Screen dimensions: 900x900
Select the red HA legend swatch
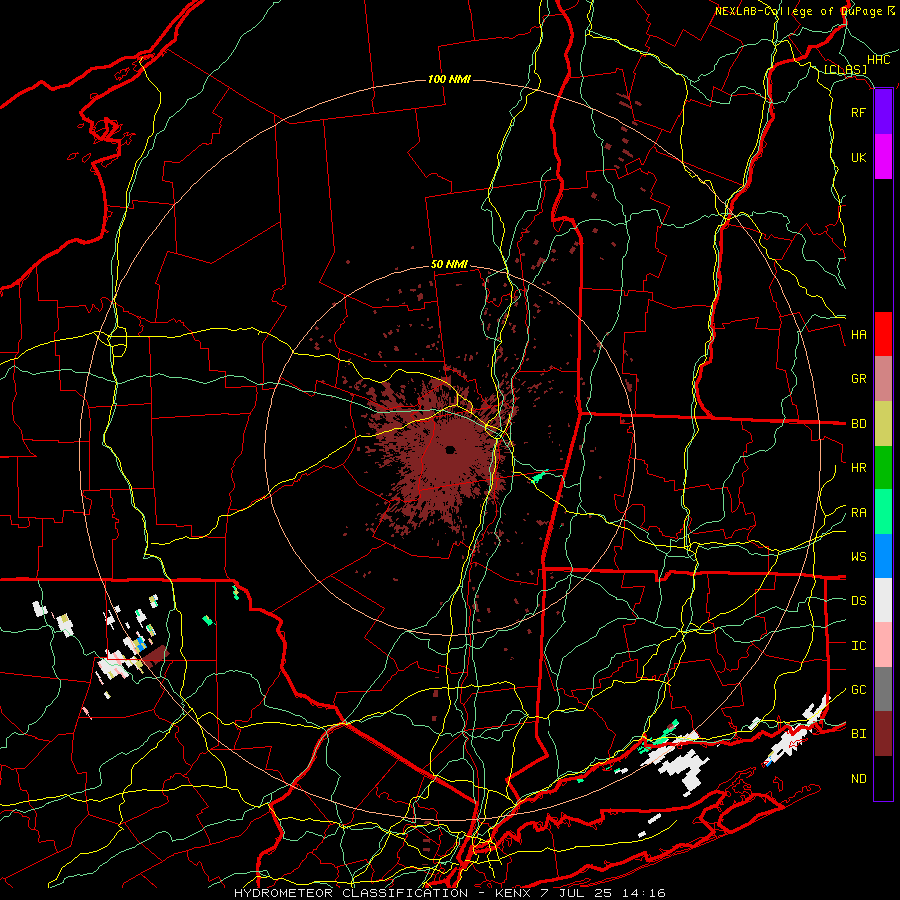click(883, 334)
